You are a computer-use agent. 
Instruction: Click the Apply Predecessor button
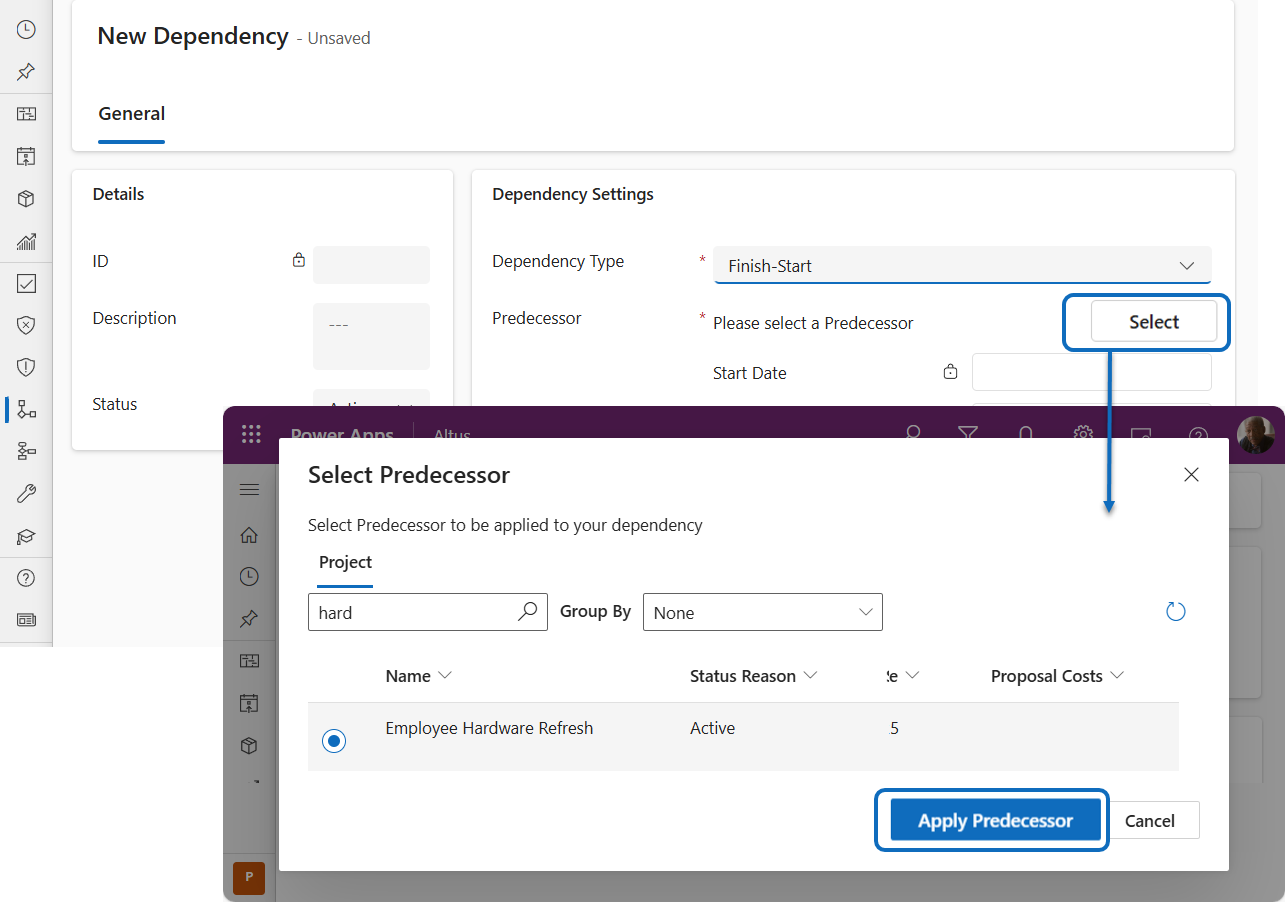click(994, 821)
